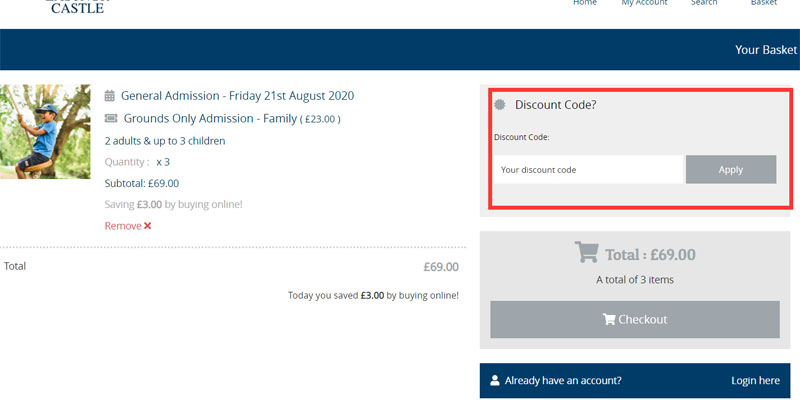Viewport: 800px width, 400px height.
Task: Open Basket in top navigation
Action: pyautogui.click(x=764, y=3)
